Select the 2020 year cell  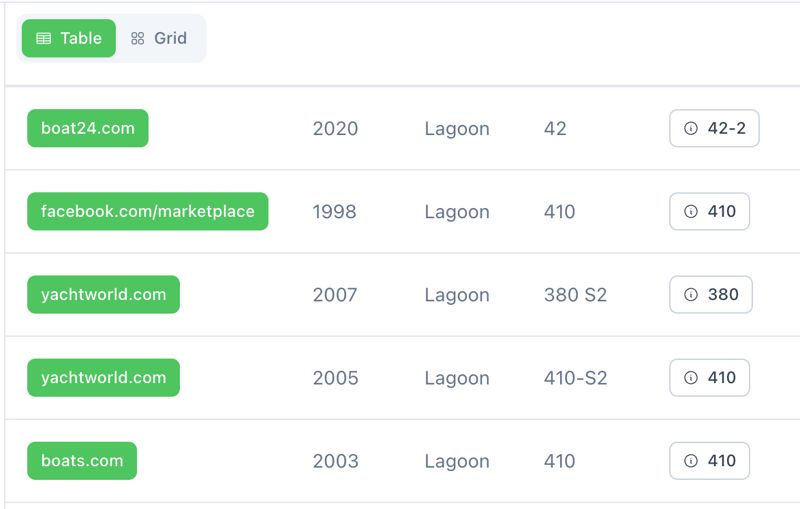[x=335, y=129]
